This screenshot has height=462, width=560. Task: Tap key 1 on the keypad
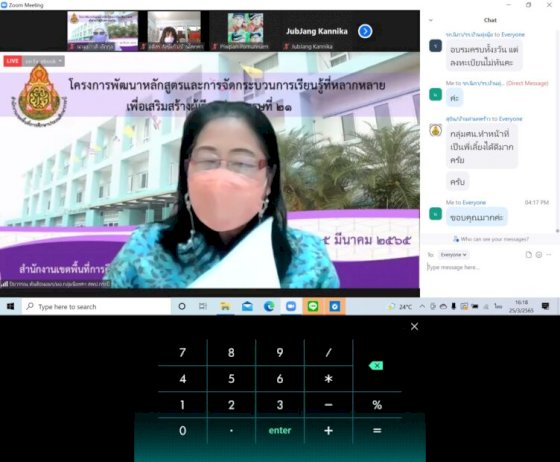click(x=182, y=405)
